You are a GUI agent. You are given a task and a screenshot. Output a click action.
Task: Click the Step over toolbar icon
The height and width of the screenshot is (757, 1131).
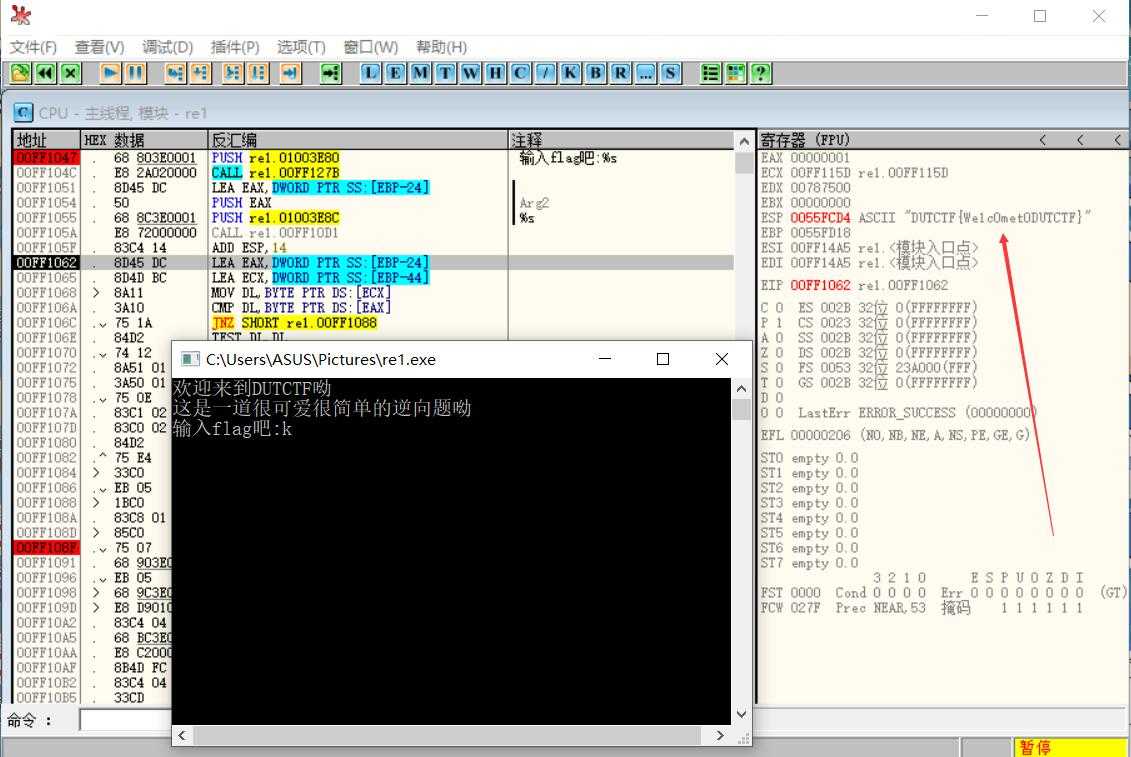pos(200,73)
